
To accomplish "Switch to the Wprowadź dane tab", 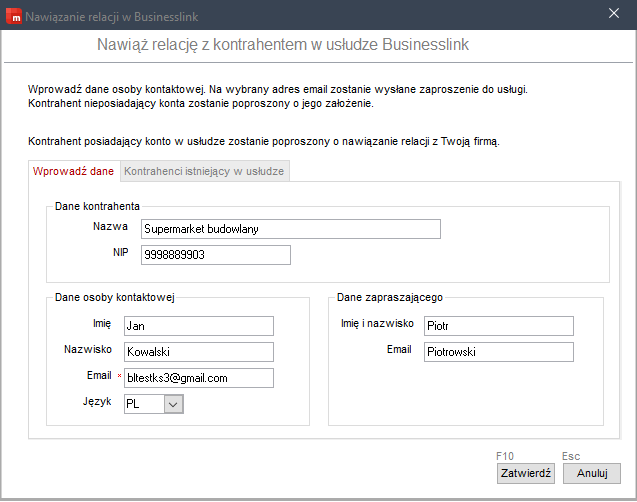I will point(73,171).
